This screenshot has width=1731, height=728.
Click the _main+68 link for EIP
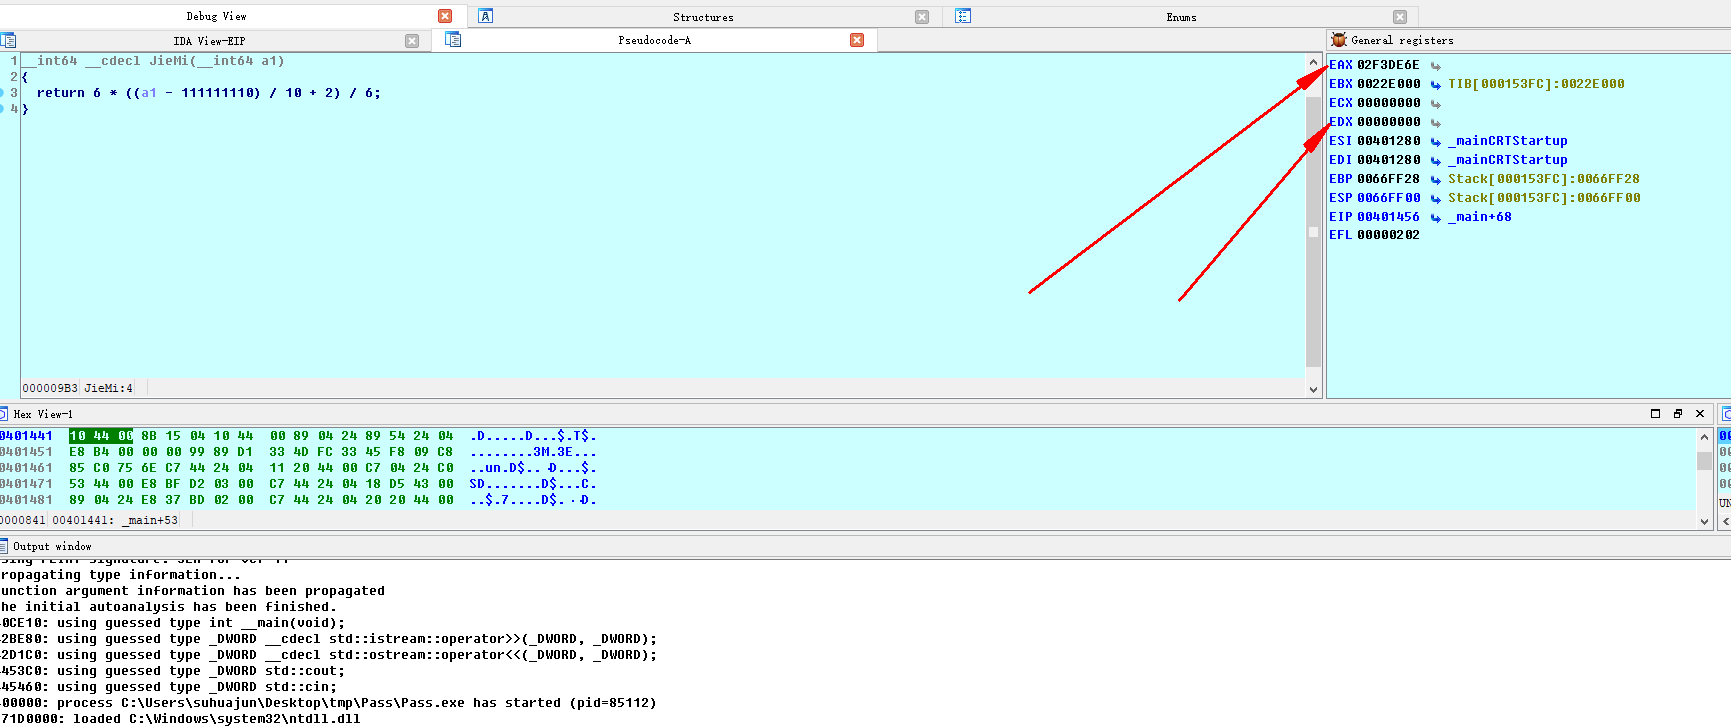1480,217
